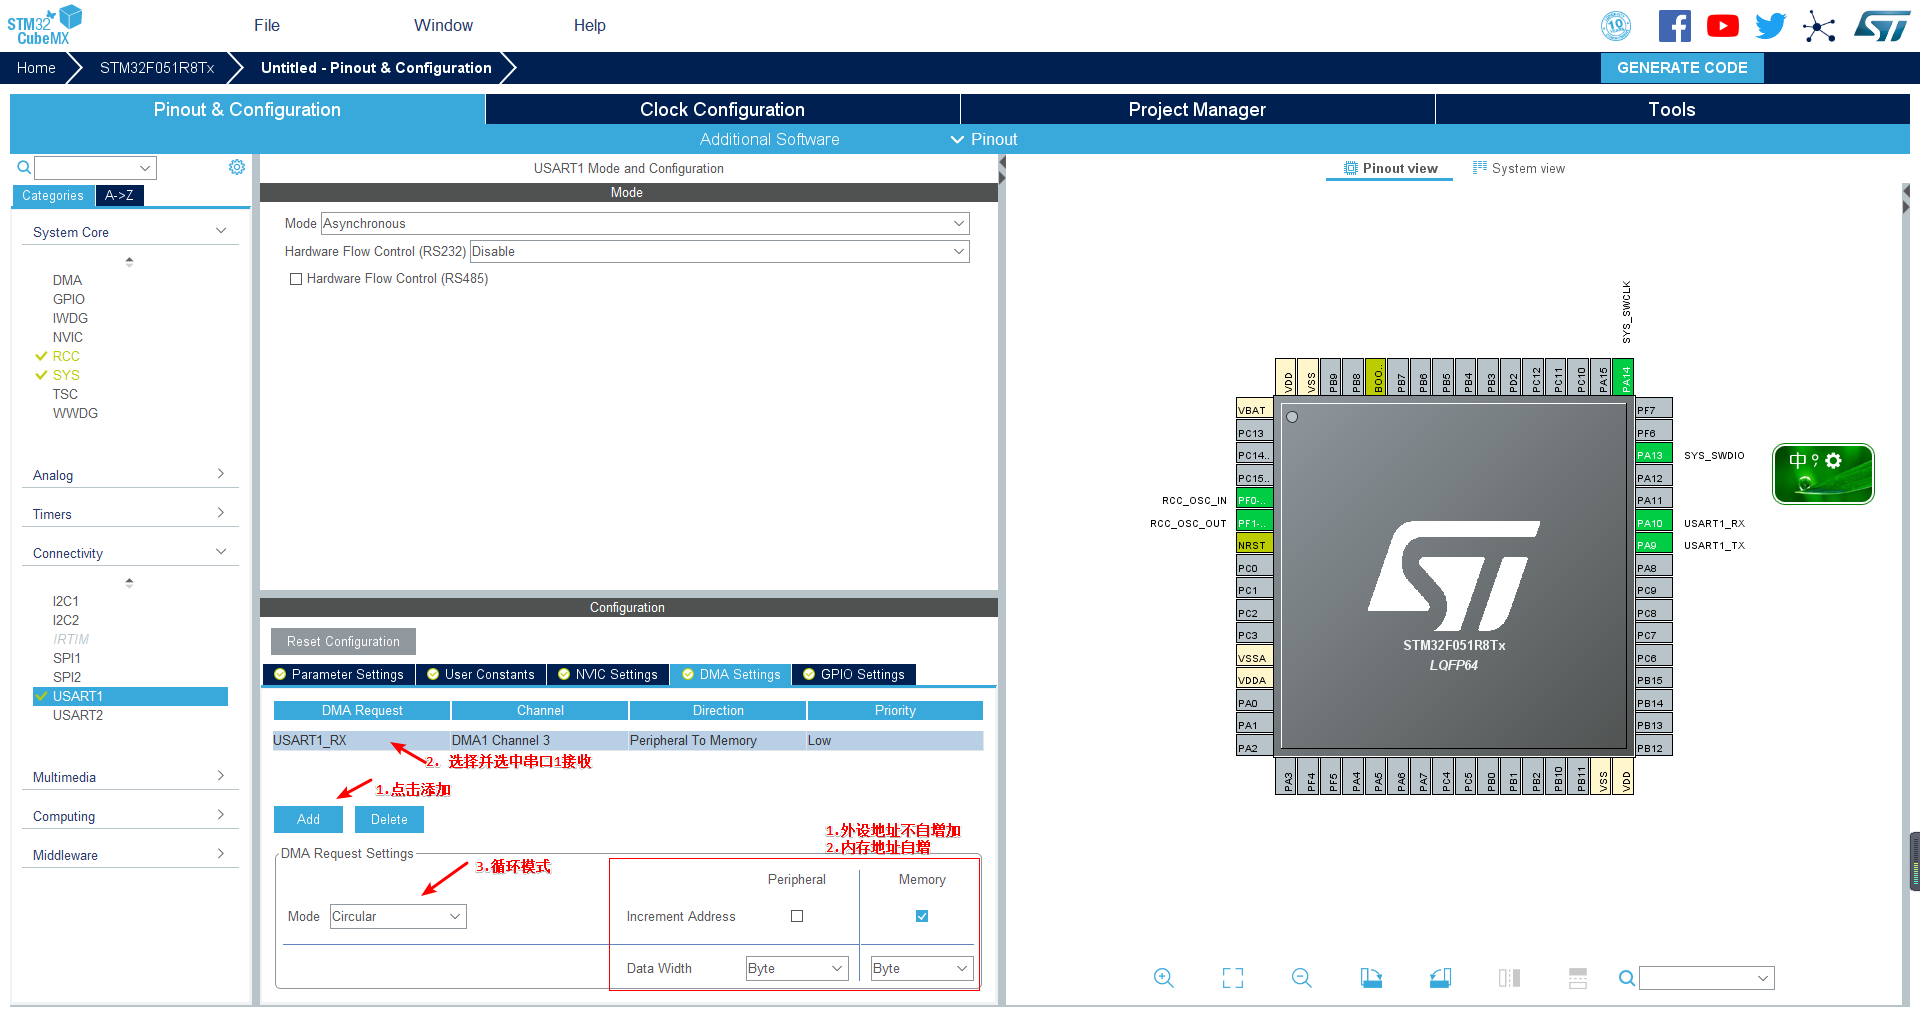
Task: Click the ST logo icon
Action: click(x=1882, y=26)
